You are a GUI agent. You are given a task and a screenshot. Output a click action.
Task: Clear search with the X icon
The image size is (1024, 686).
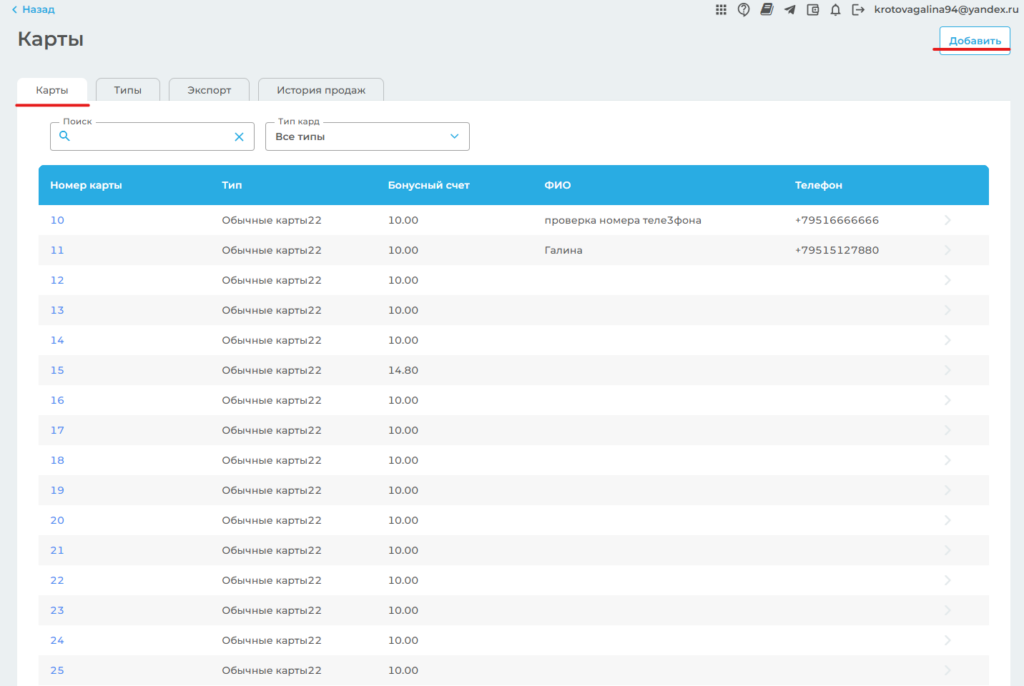point(239,137)
